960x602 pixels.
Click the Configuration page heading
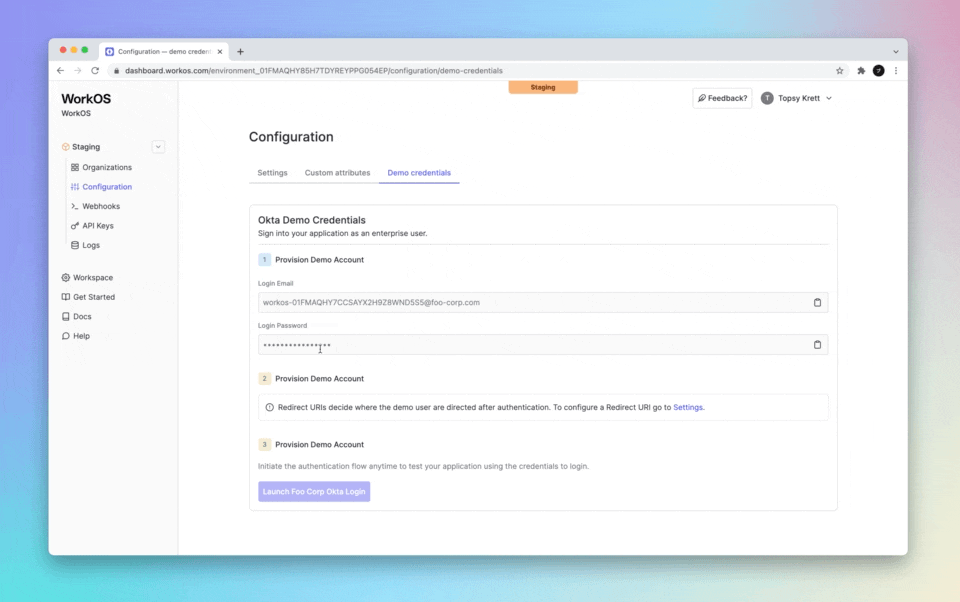pos(291,137)
